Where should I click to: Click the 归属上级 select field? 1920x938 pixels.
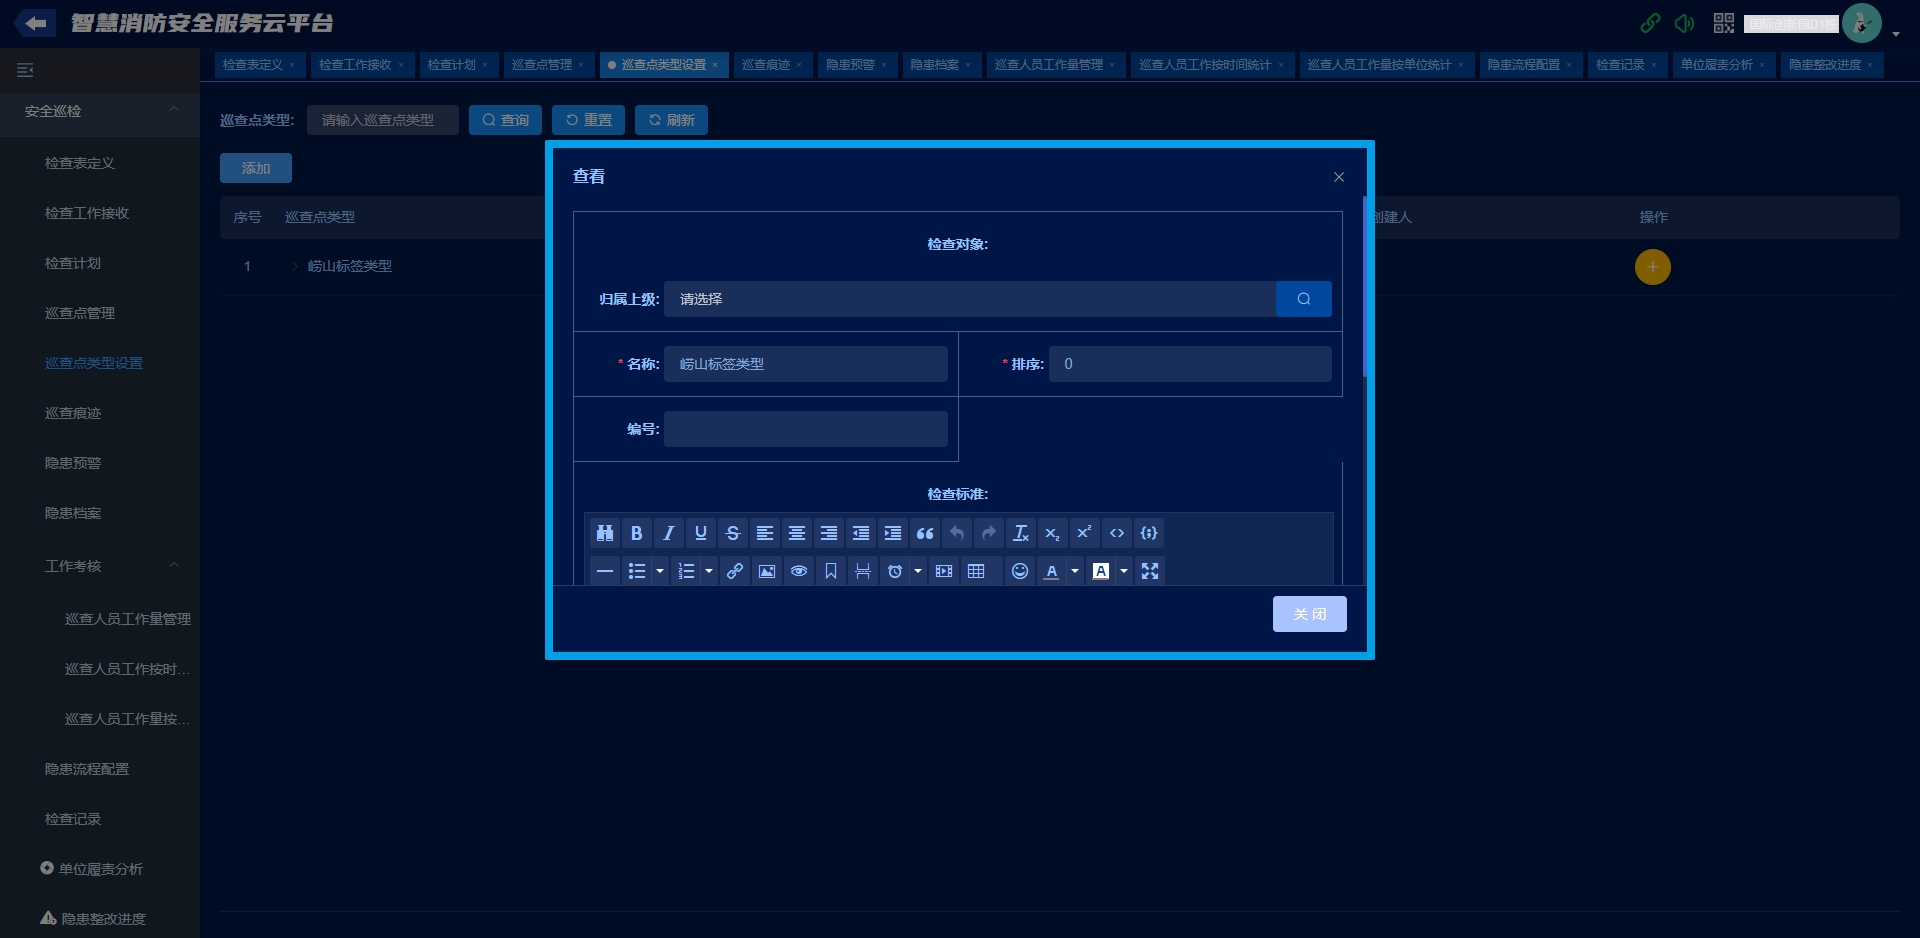pos(969,299)
